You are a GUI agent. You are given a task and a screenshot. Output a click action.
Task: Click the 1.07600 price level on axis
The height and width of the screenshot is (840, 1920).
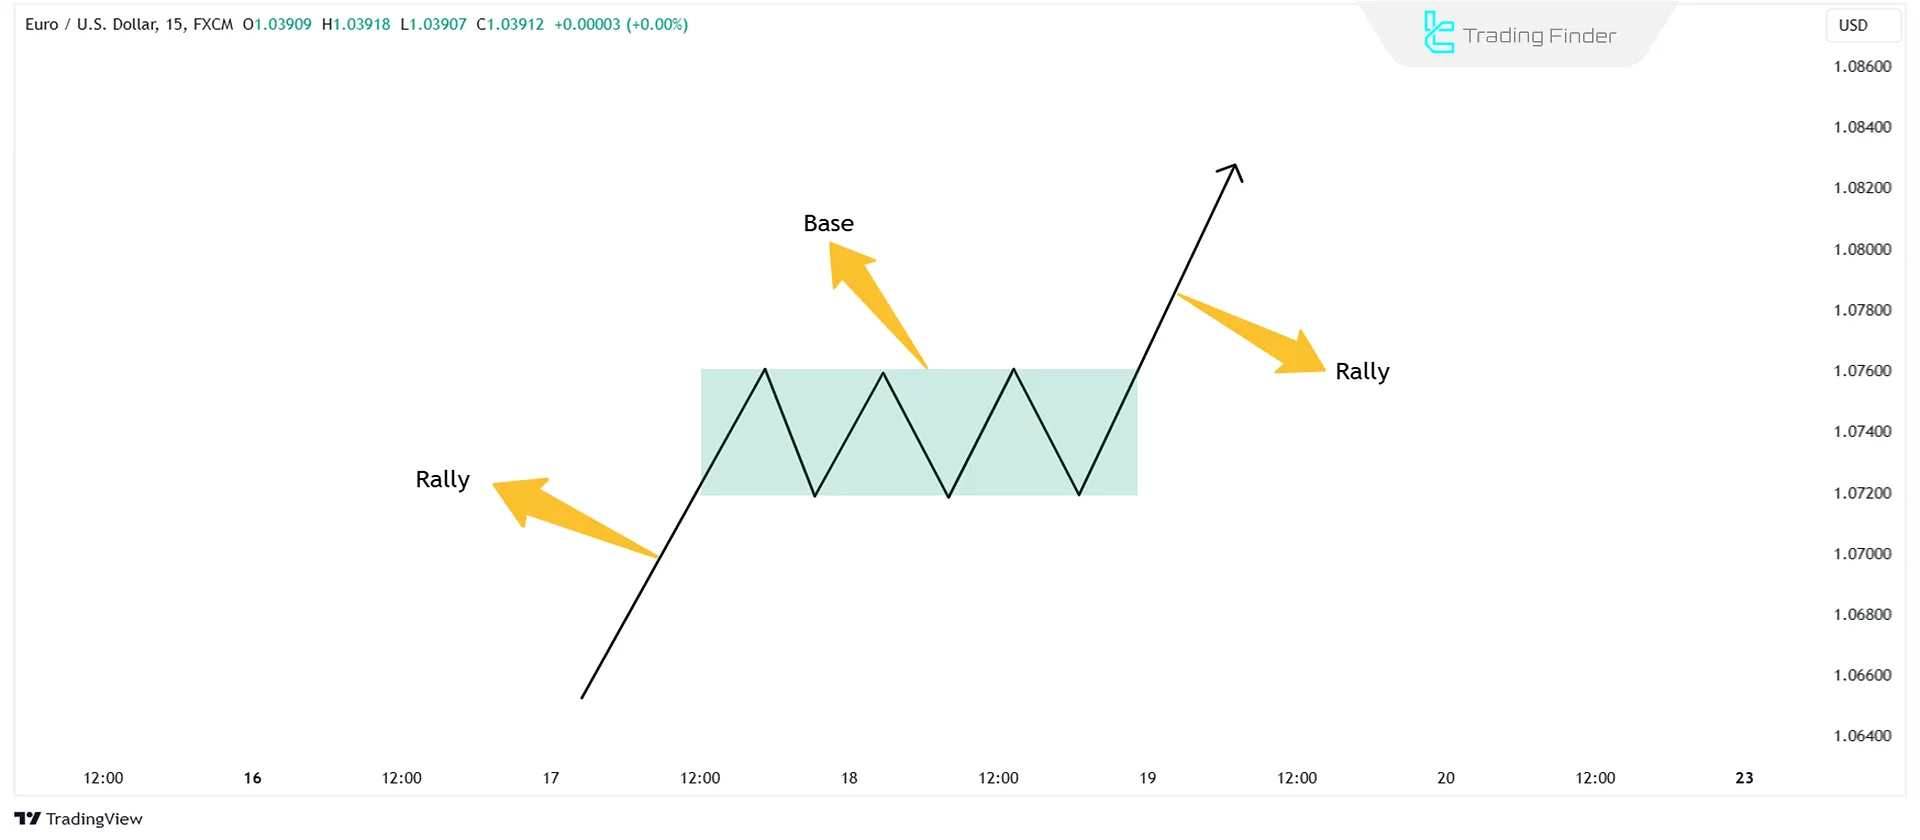(x=1862, y=371)
